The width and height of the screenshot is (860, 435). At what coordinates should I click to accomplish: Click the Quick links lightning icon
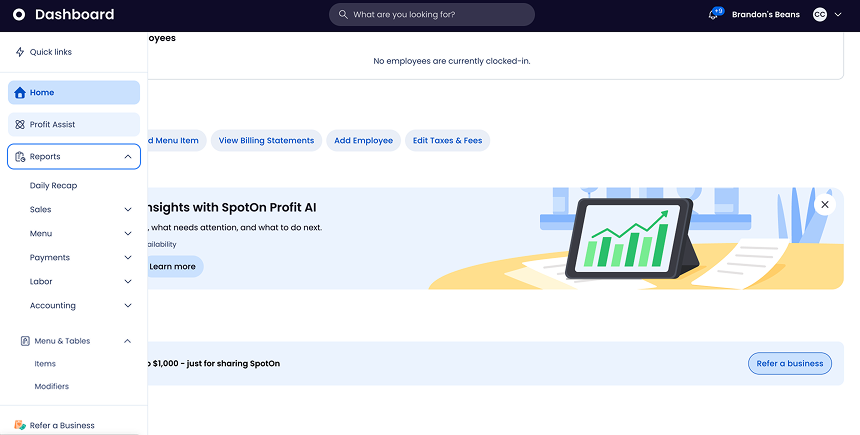(20, 52)
